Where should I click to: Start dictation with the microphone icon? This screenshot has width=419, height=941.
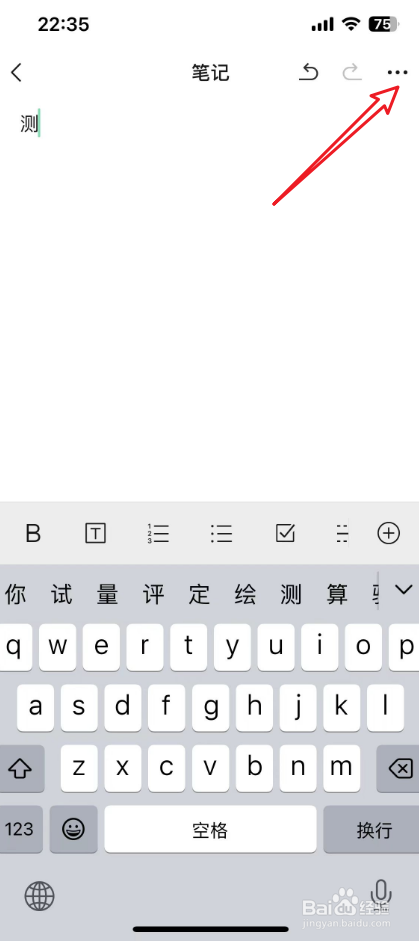[381, 894]
